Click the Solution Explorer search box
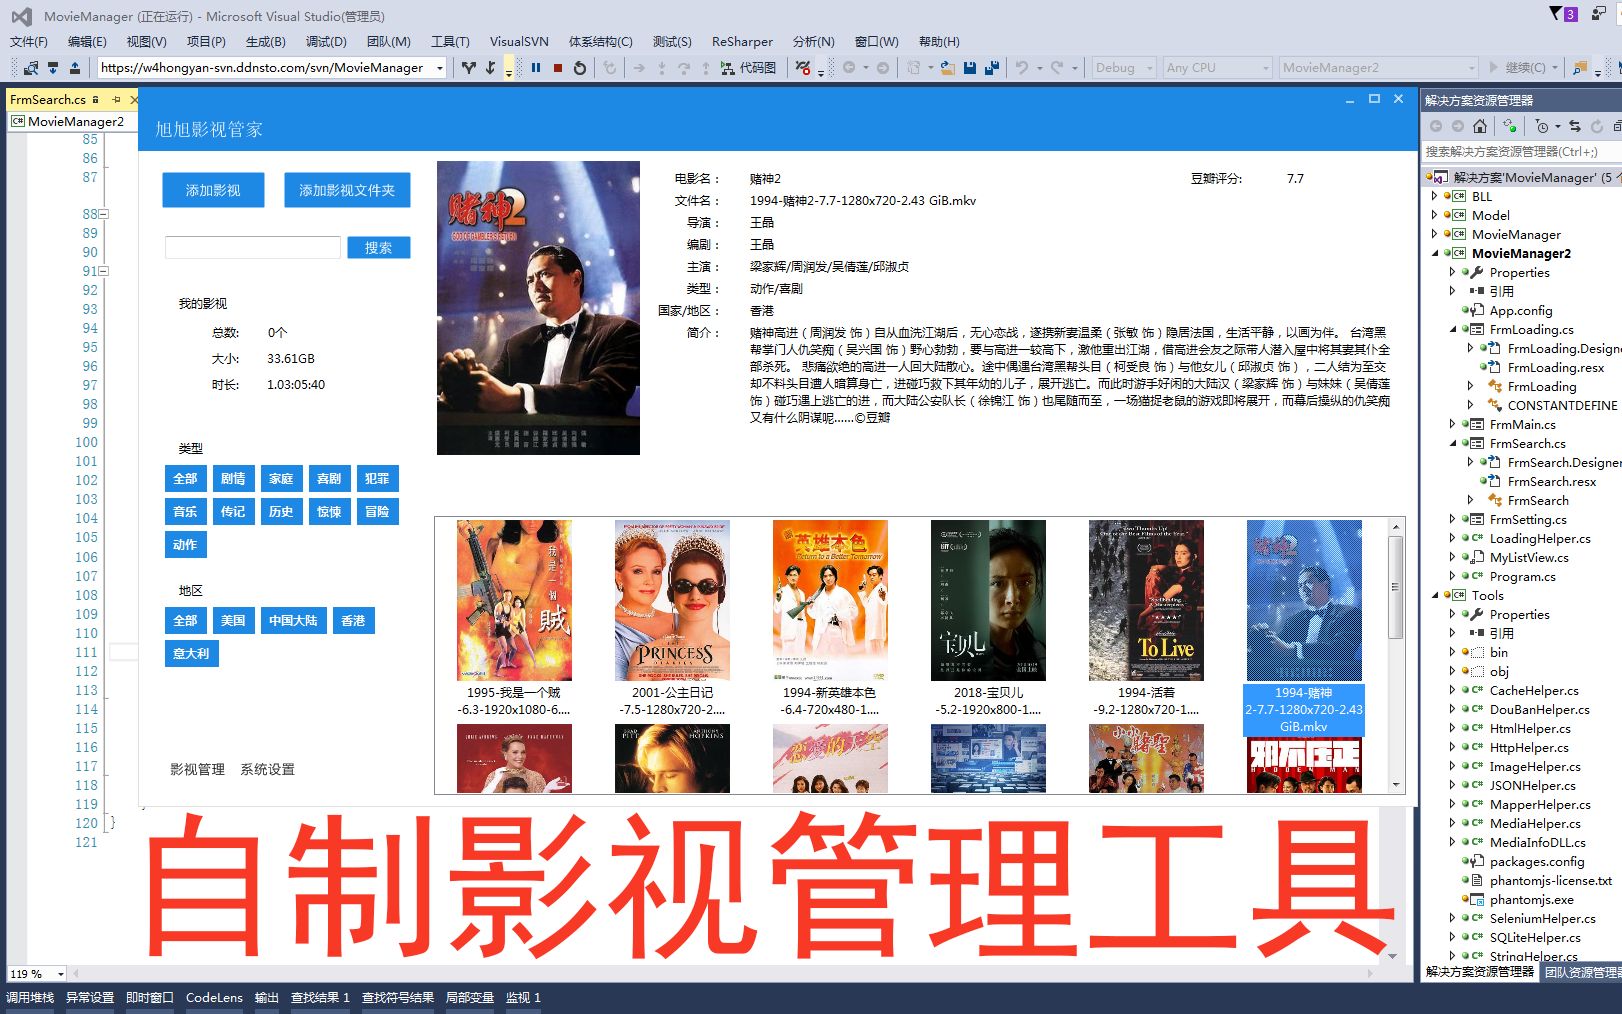Screen dimensions: 1622x1014 1521,152
